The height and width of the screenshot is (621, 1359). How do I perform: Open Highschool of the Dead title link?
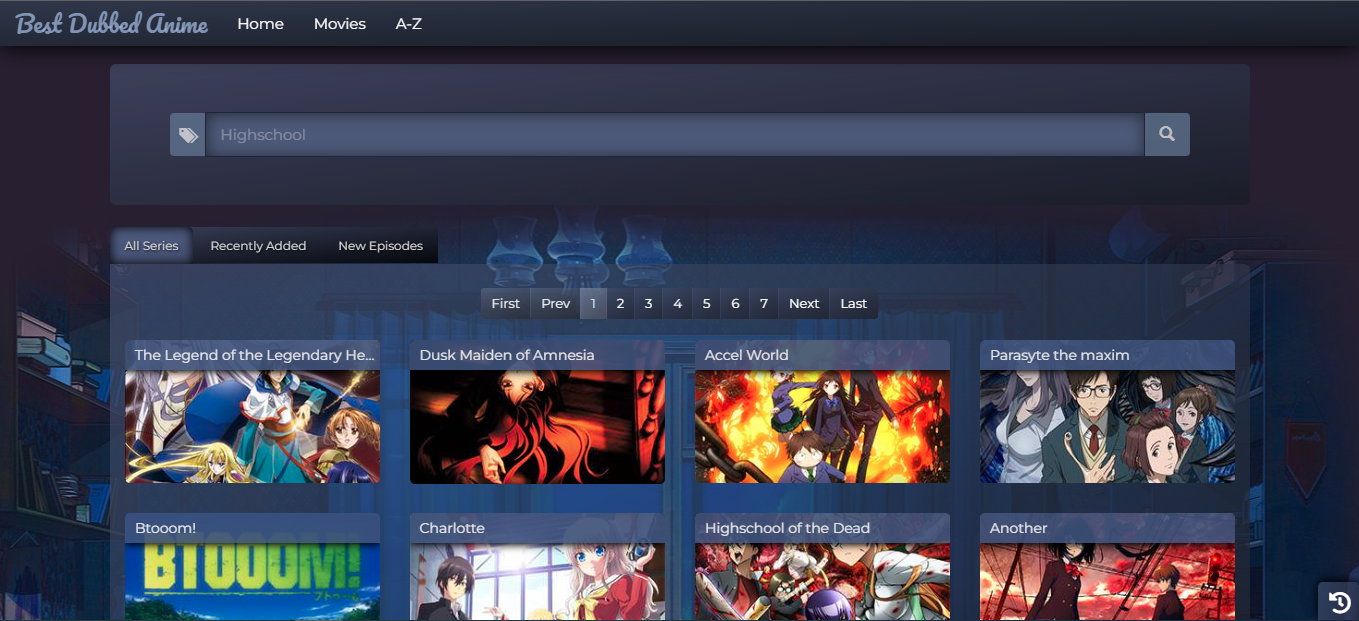click(x=787, y=528)
